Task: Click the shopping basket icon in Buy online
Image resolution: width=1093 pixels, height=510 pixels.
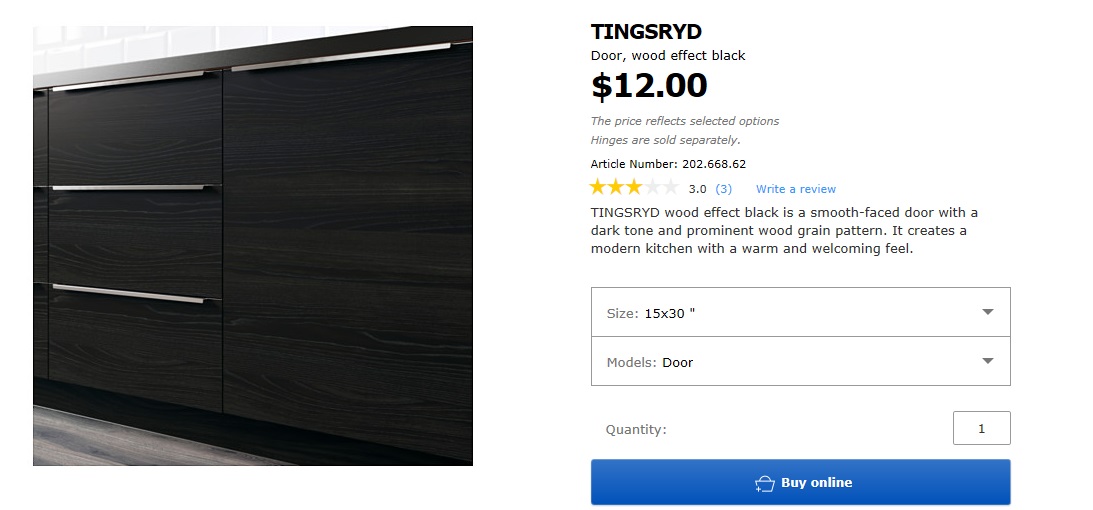Action: [765, 484]
